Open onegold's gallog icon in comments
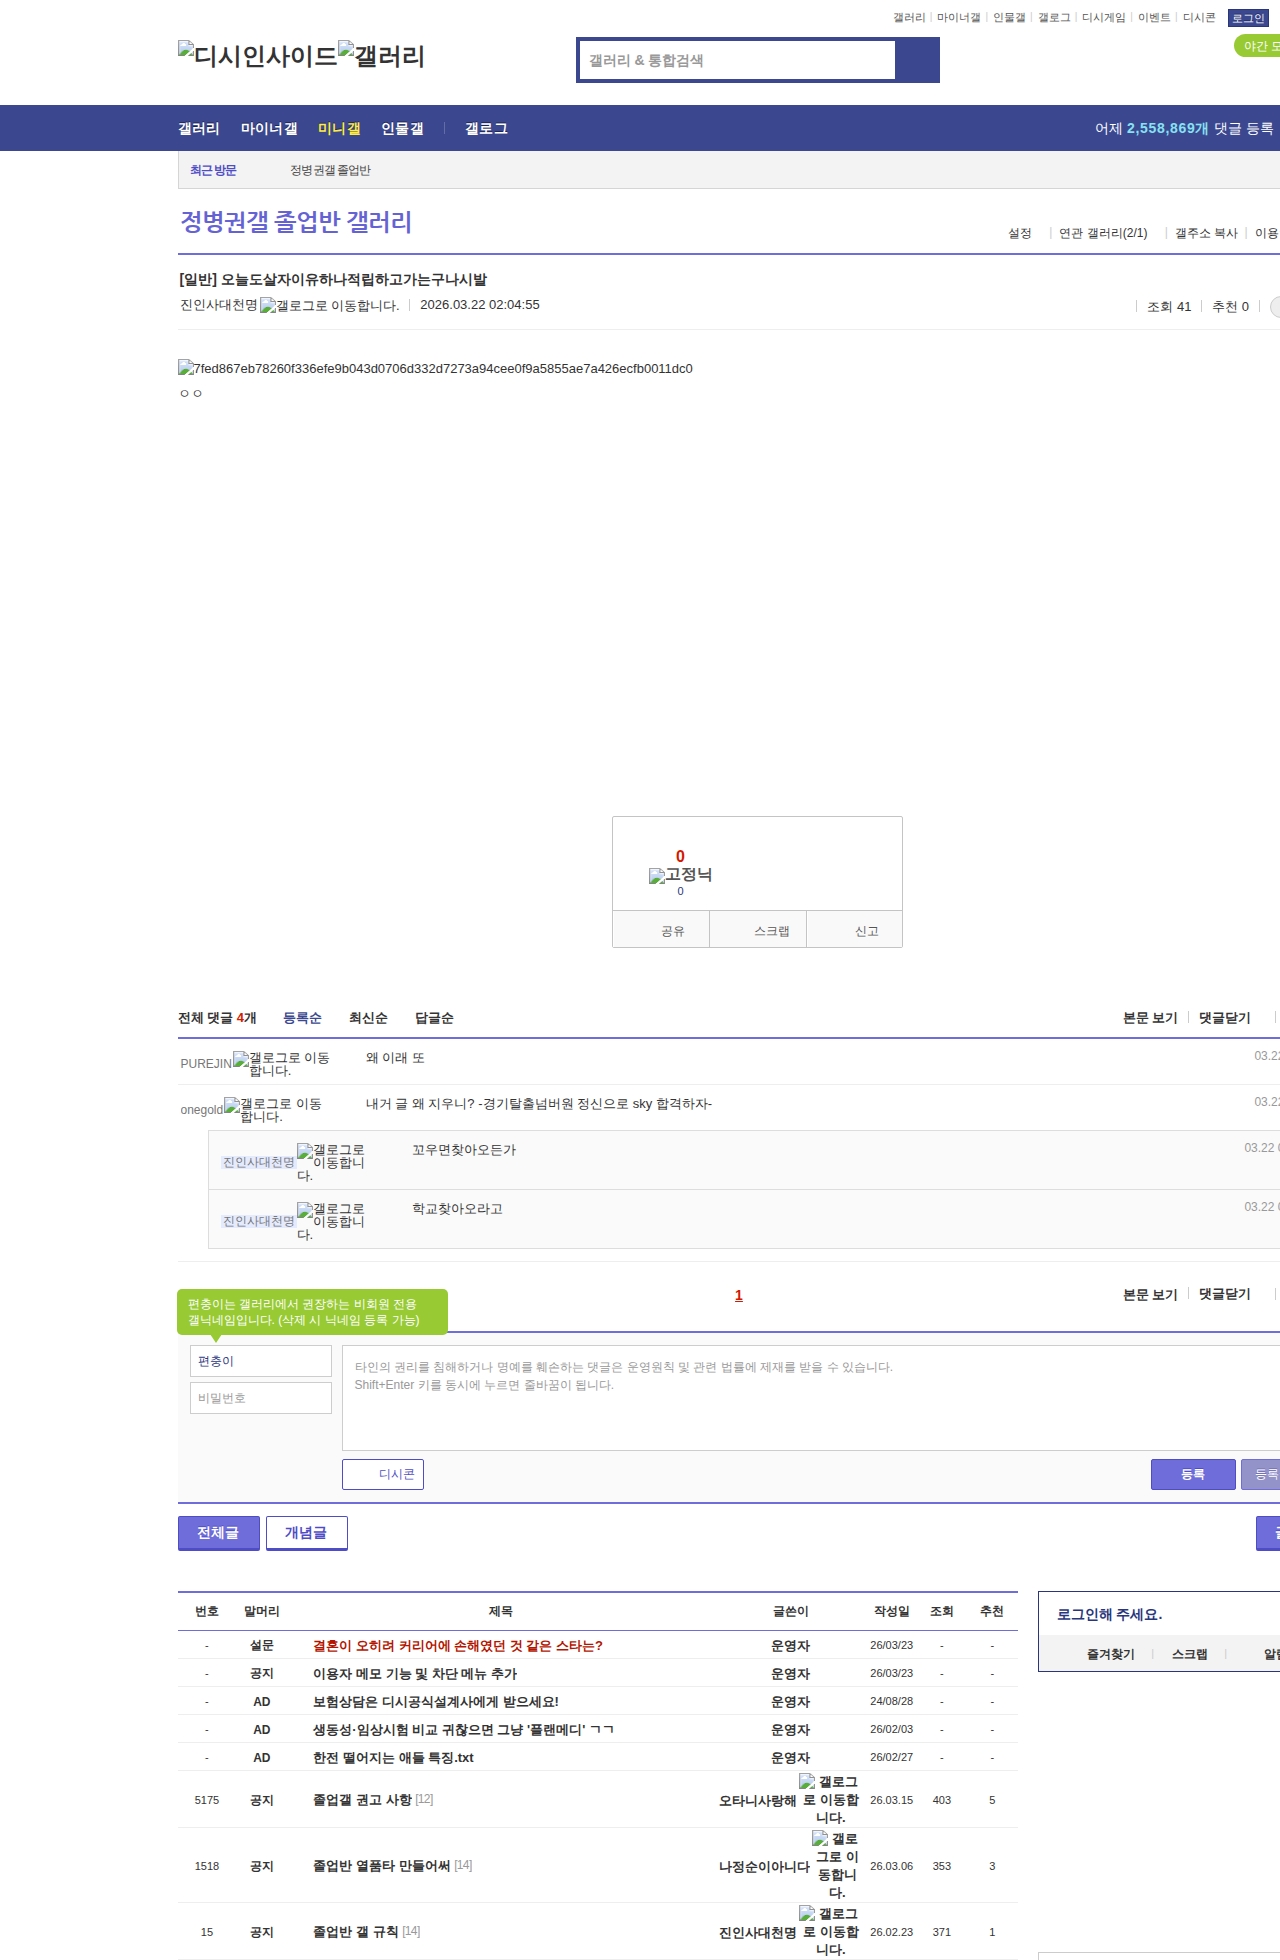This screenshot has width=1280, height=1960. 232,1104
